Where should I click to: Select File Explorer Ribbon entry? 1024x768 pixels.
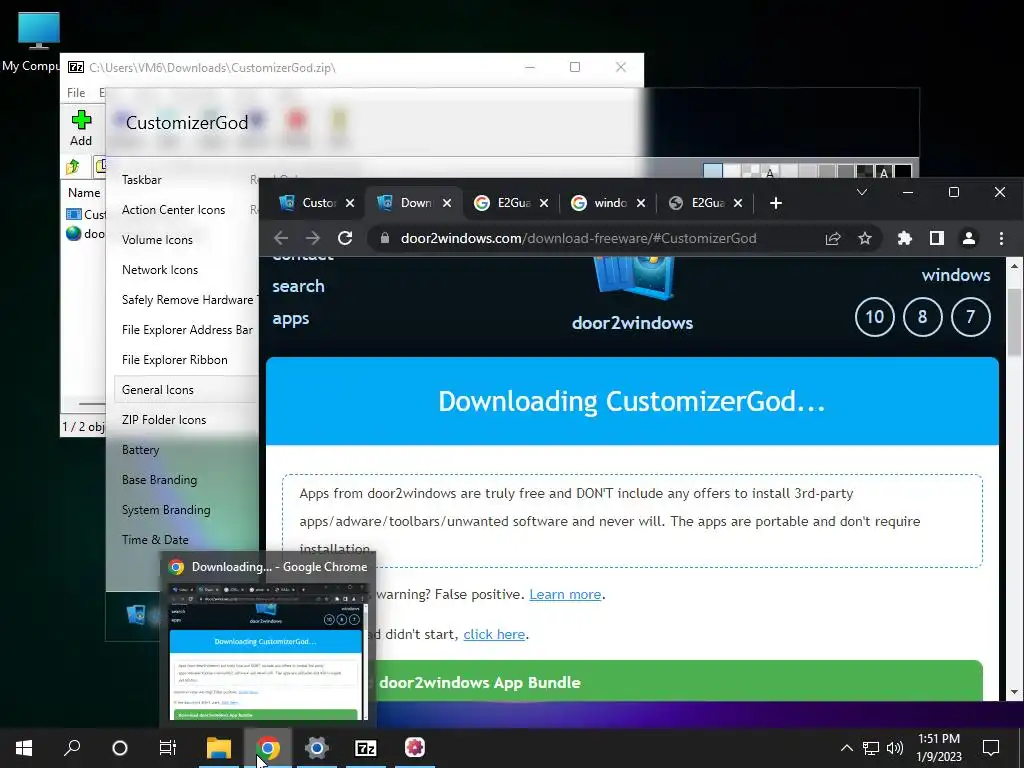pyautogui.click(x=174, y=360)
